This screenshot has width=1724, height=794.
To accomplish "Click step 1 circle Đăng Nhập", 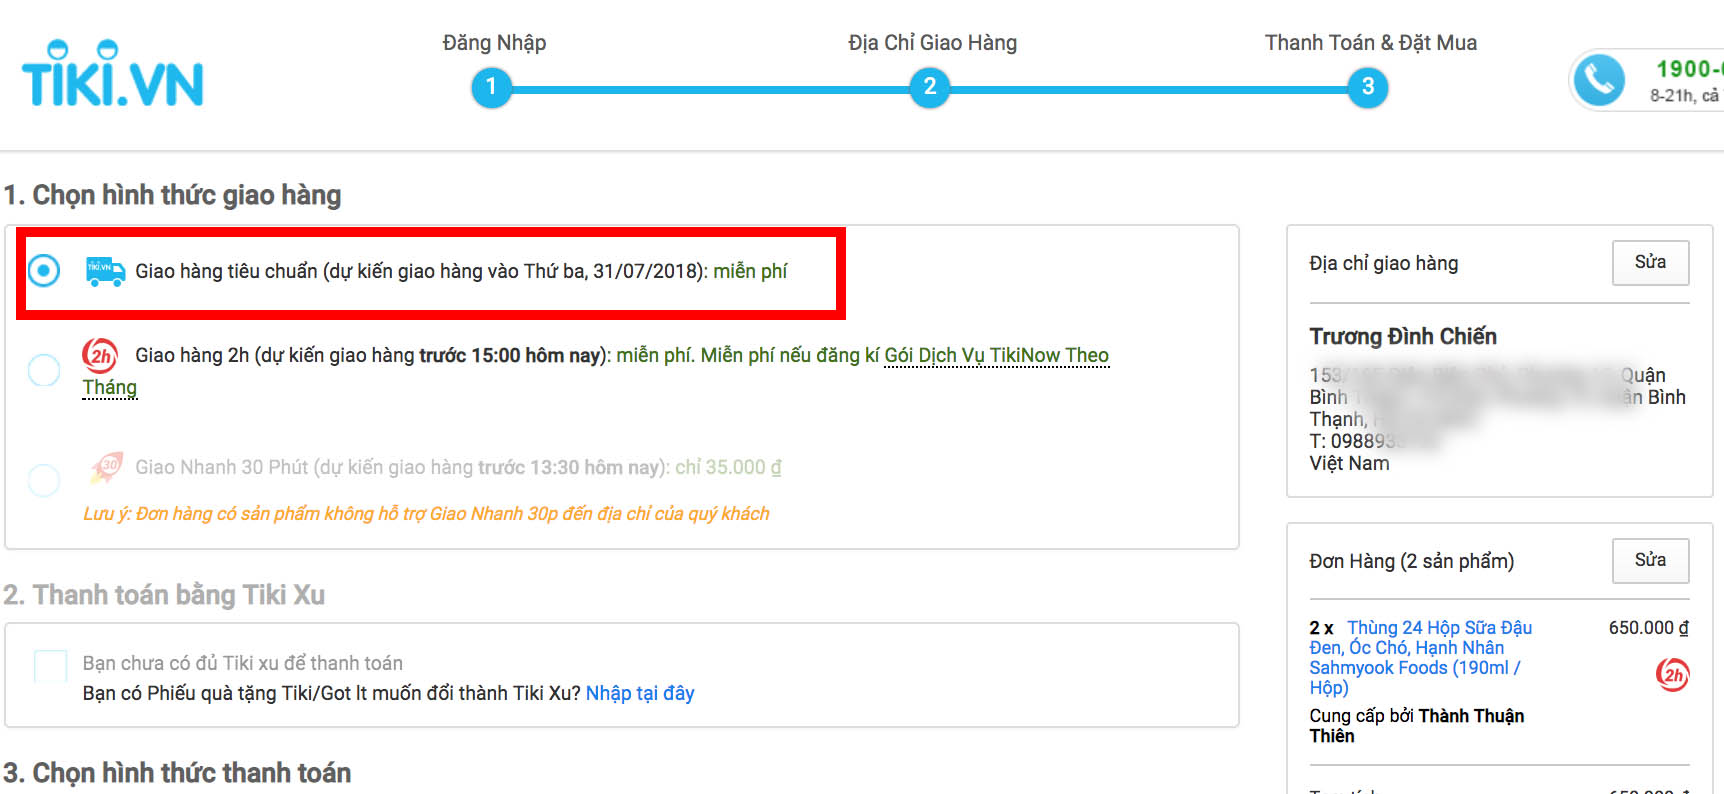I will tap(491, 87).
